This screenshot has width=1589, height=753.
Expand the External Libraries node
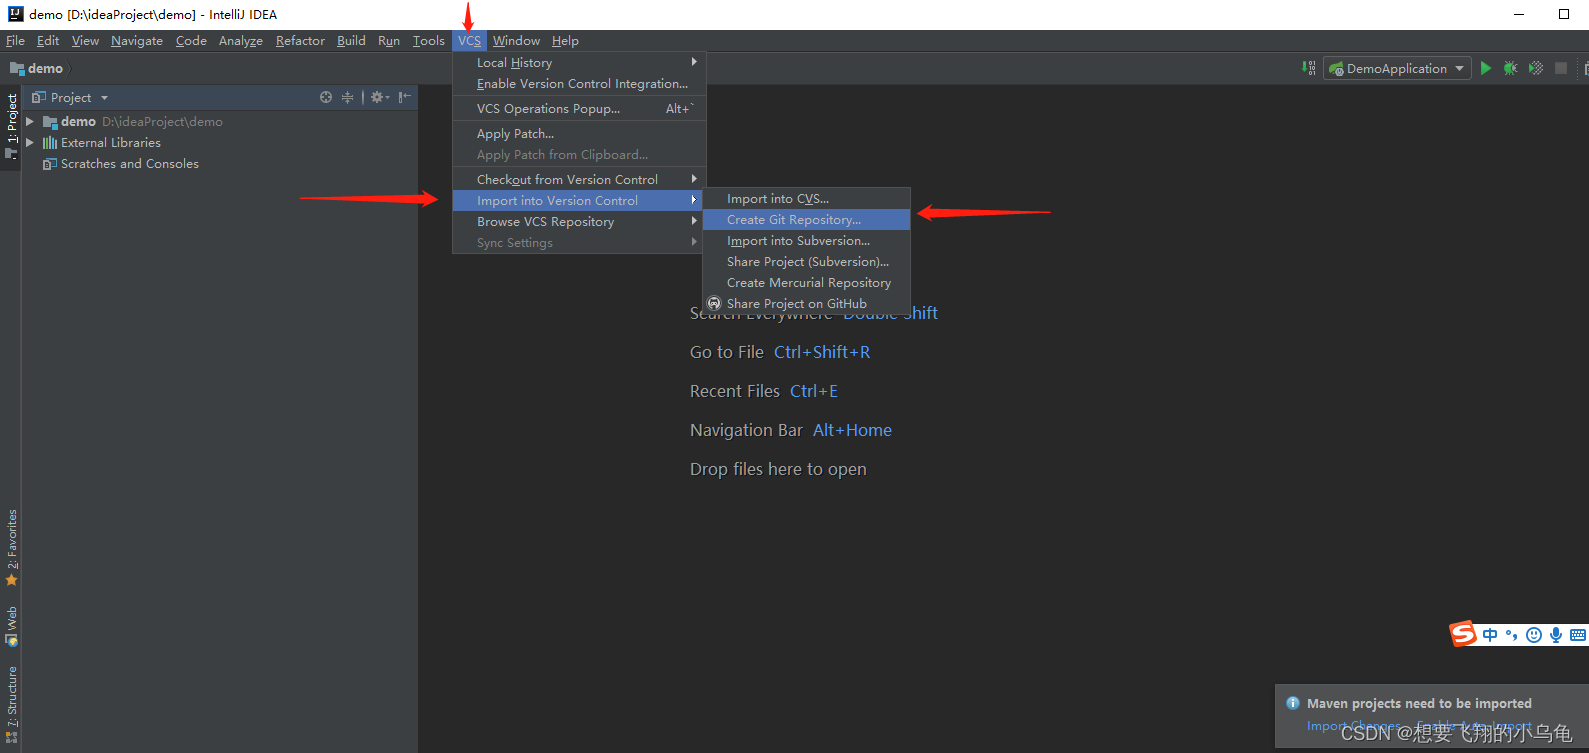coord(30,143)
